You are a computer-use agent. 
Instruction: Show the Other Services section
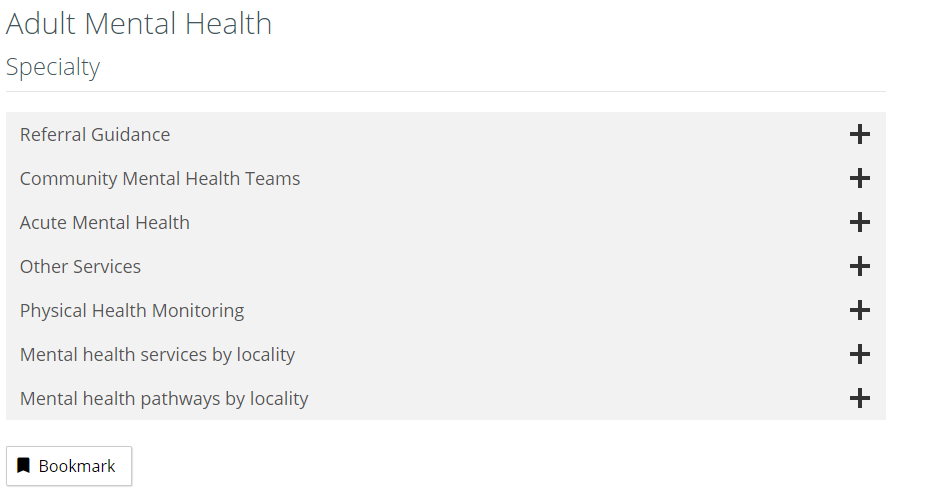pos(445,266)
